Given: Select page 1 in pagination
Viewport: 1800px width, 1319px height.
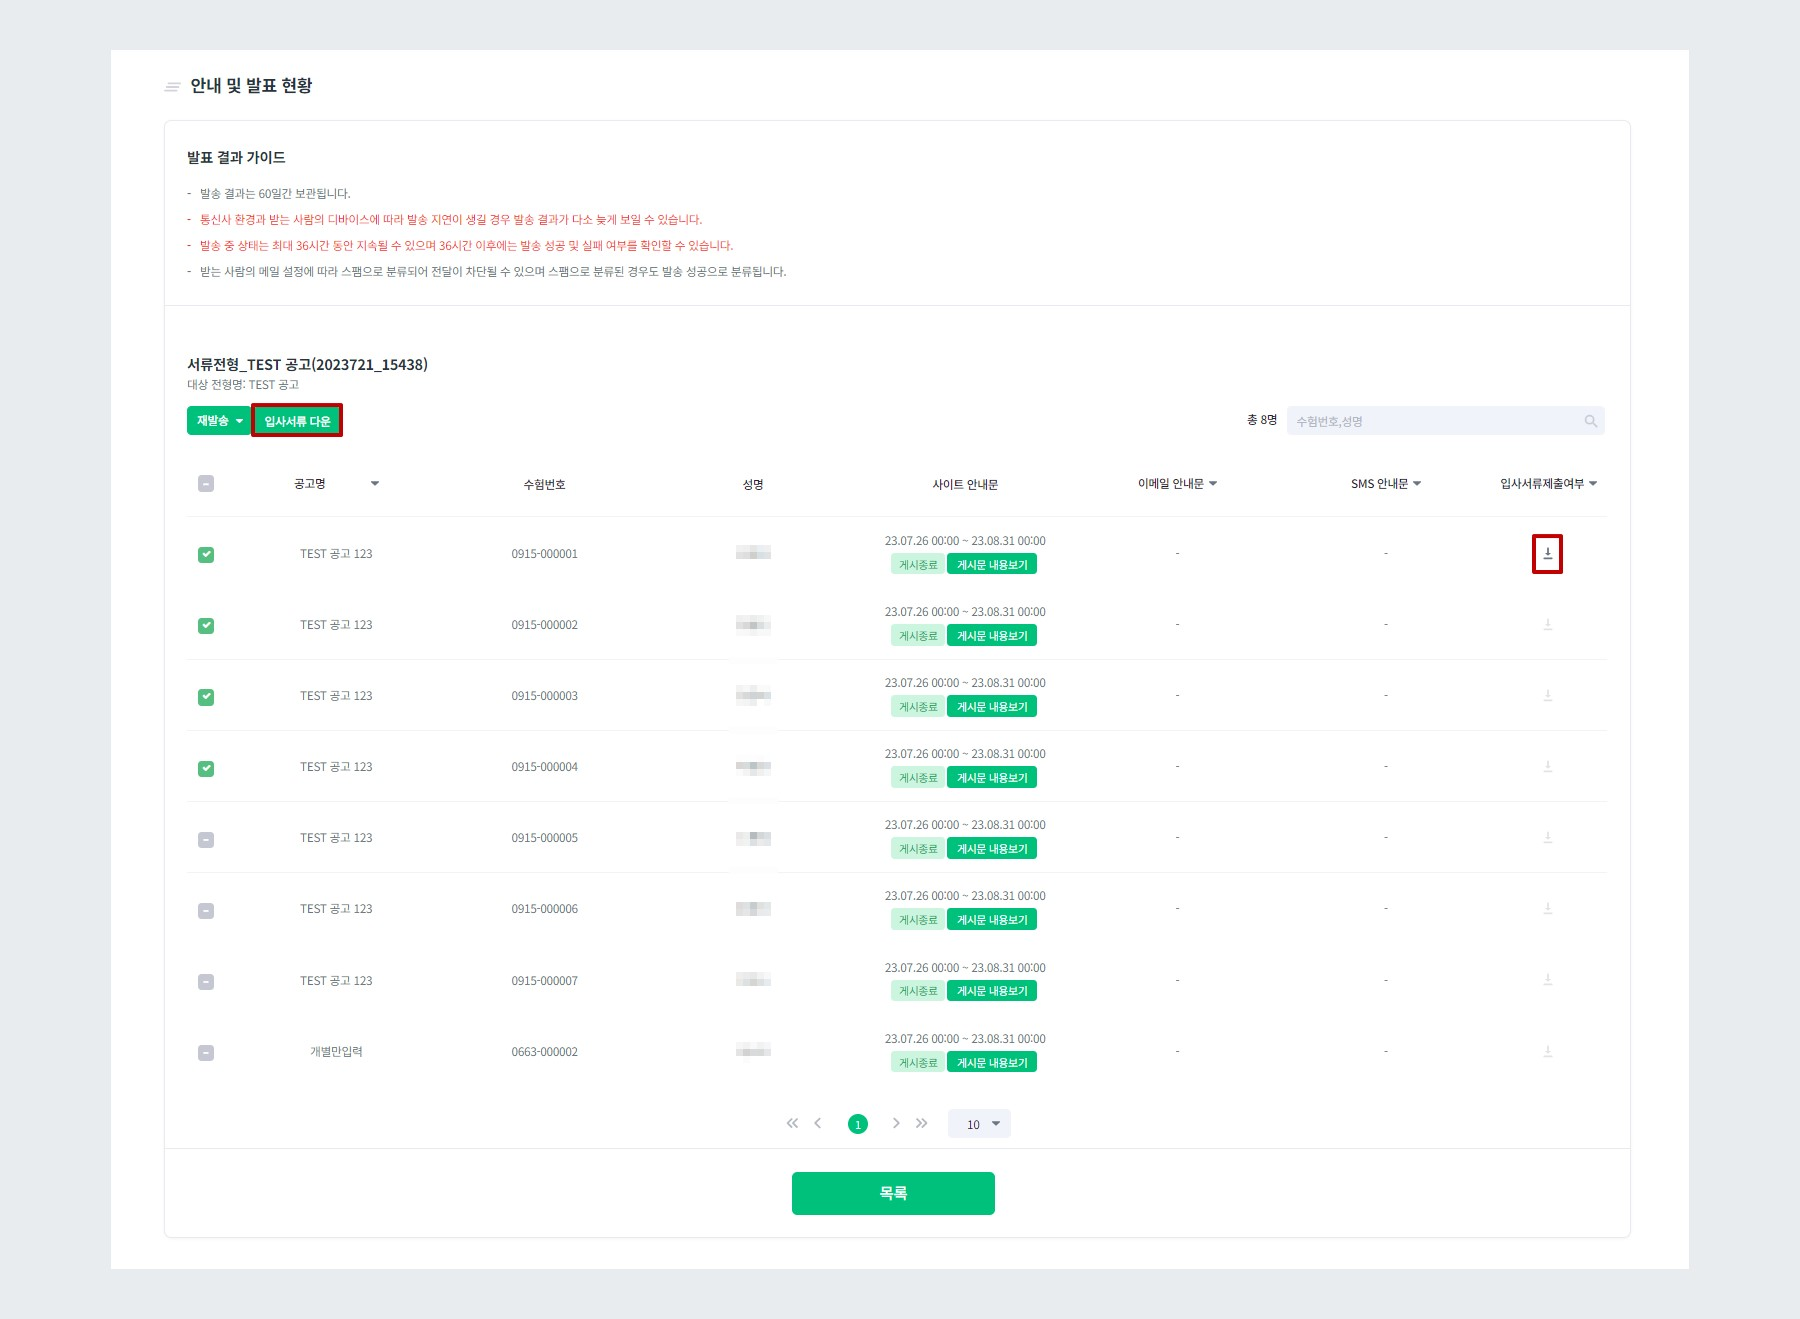Looking at the screenshot, I should [858, 1124].
